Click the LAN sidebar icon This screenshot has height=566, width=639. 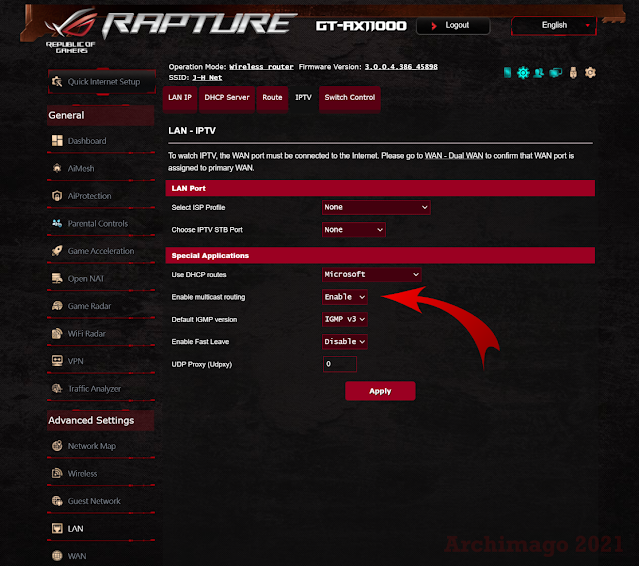pos(57,529)
